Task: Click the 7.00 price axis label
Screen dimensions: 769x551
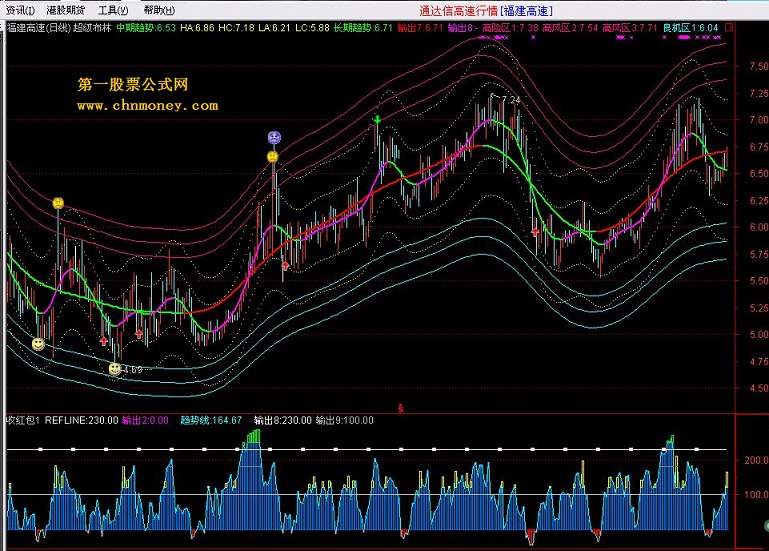Action: 758,119
